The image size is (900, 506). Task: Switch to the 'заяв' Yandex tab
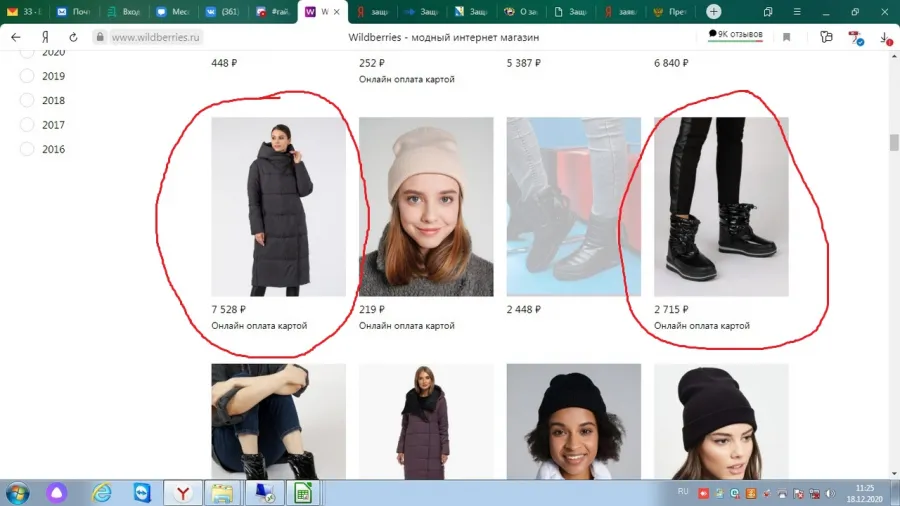[x=620, y=11]
